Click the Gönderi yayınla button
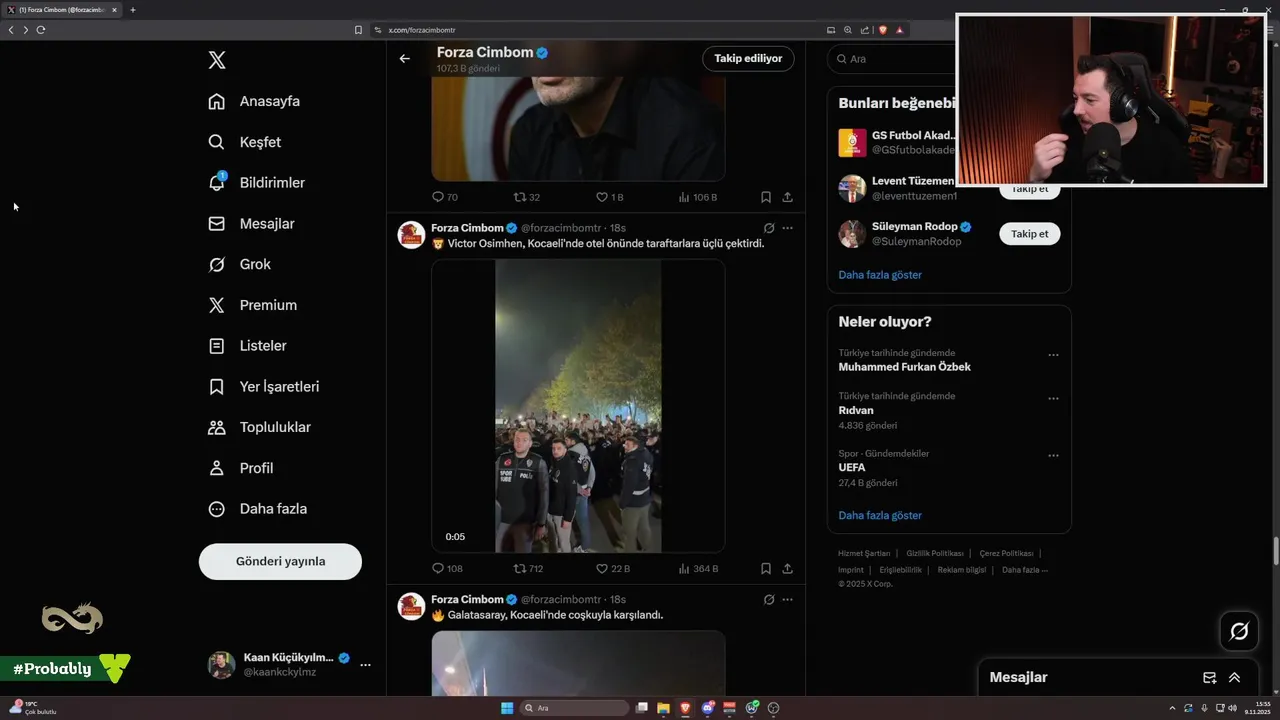This screenshot has height=720, width=1280. pos(280,561)
